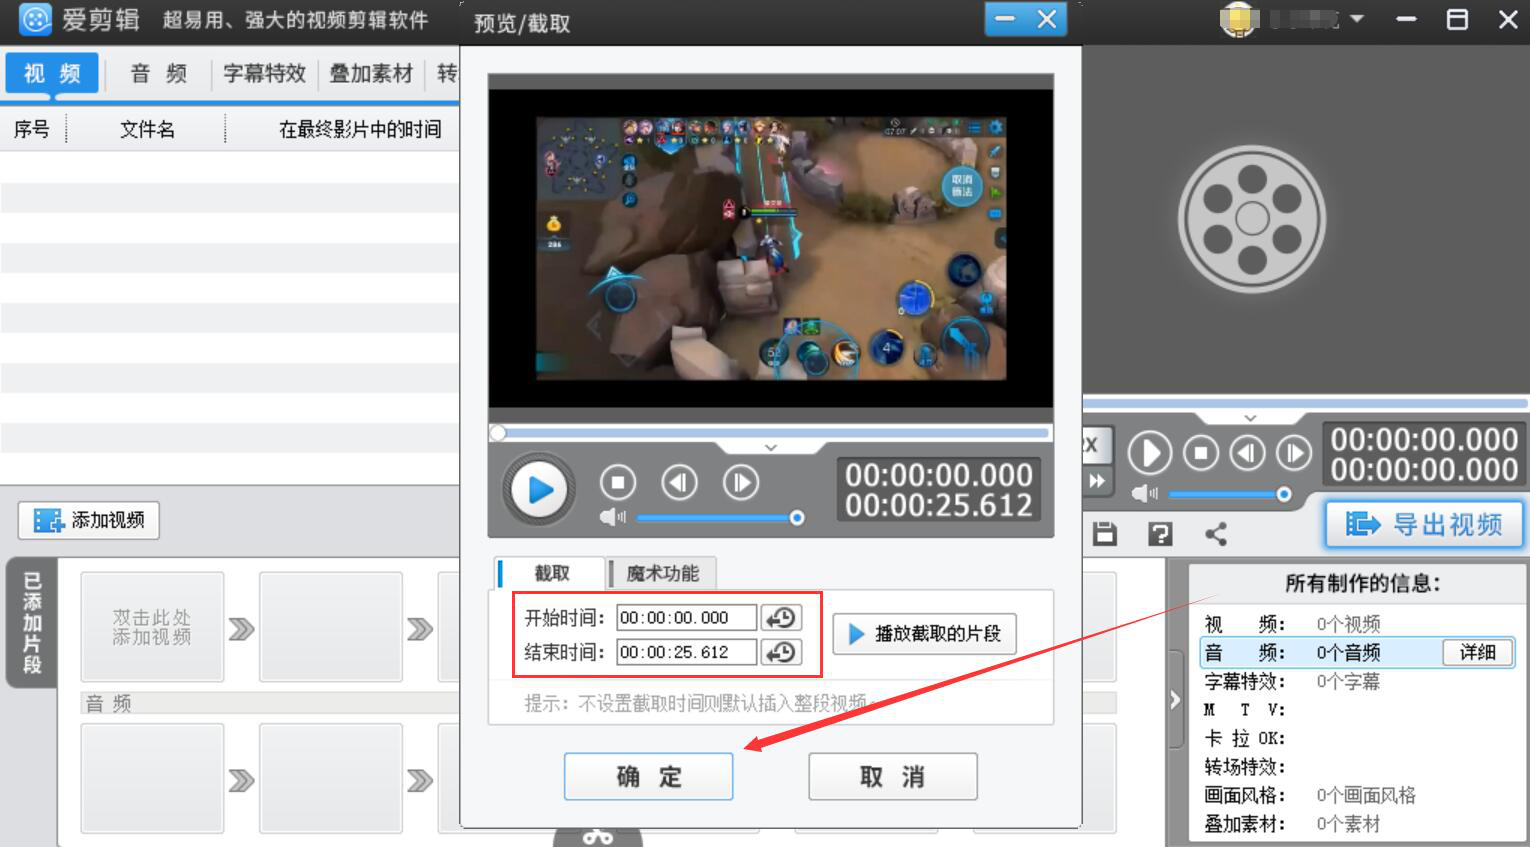
Task: Collapse the 所有制作的信息 panel arrow
Action: click(1175, 700)
